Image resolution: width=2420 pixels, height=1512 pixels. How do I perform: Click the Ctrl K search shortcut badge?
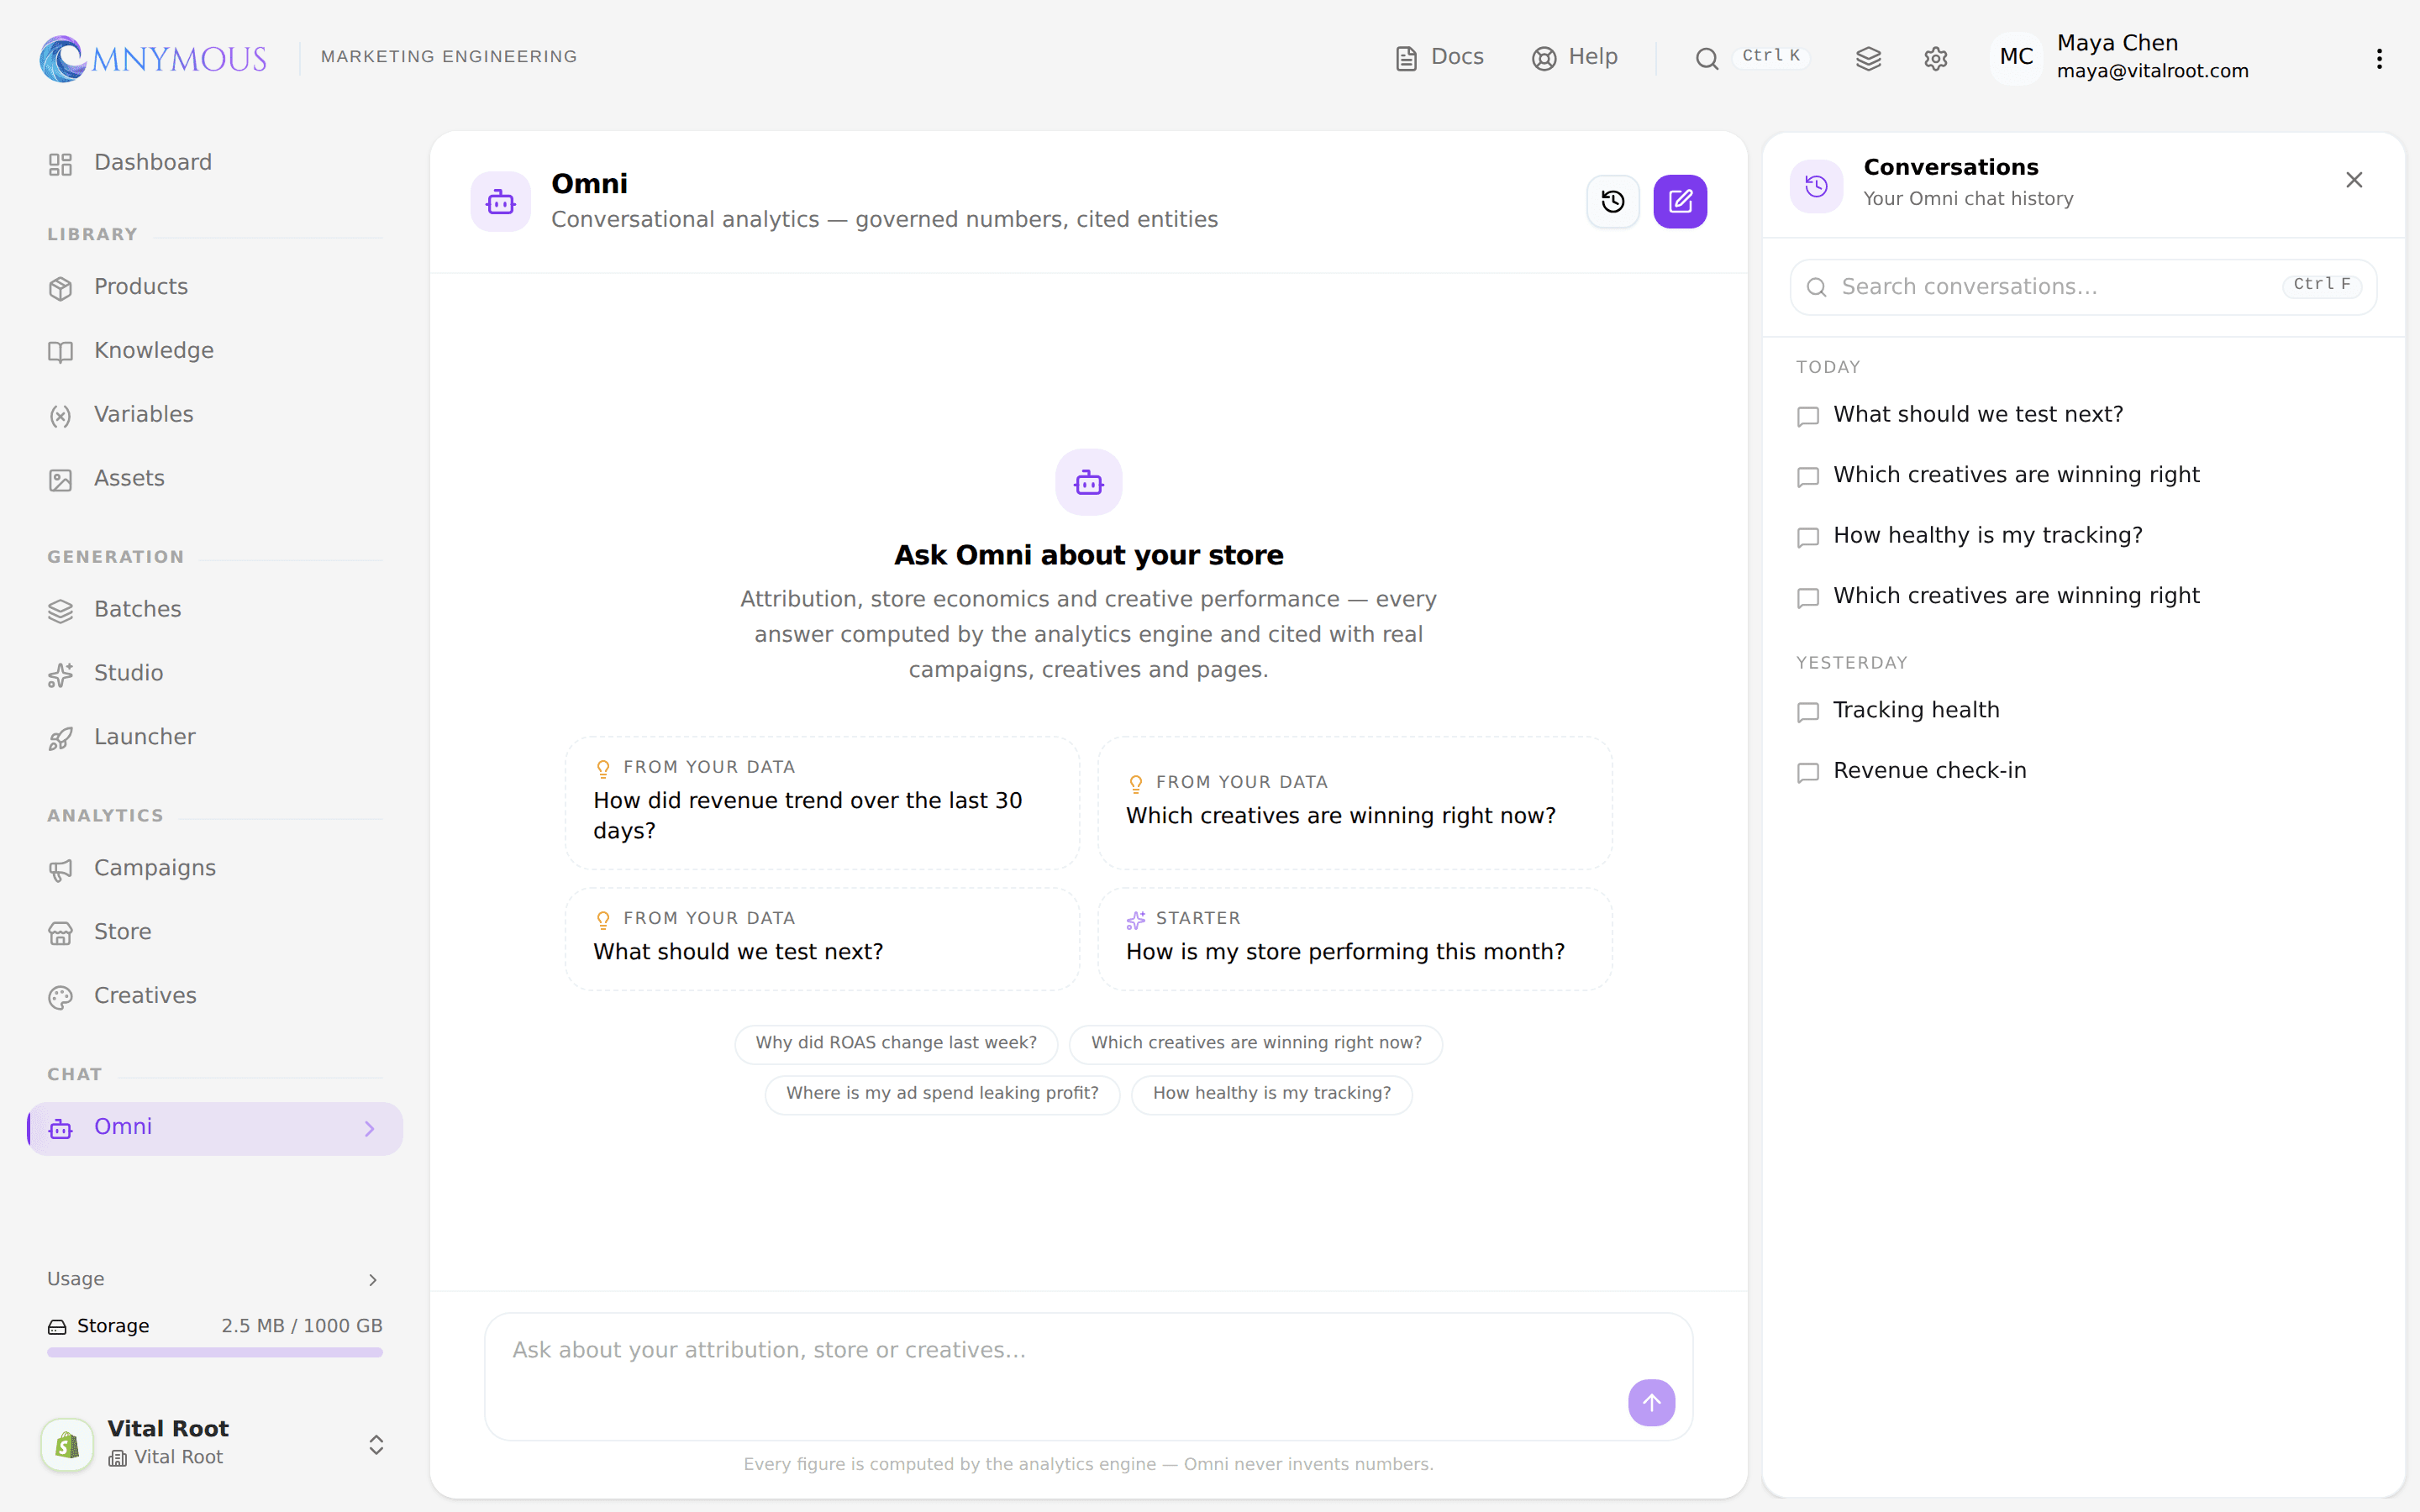coord(1770,56)
